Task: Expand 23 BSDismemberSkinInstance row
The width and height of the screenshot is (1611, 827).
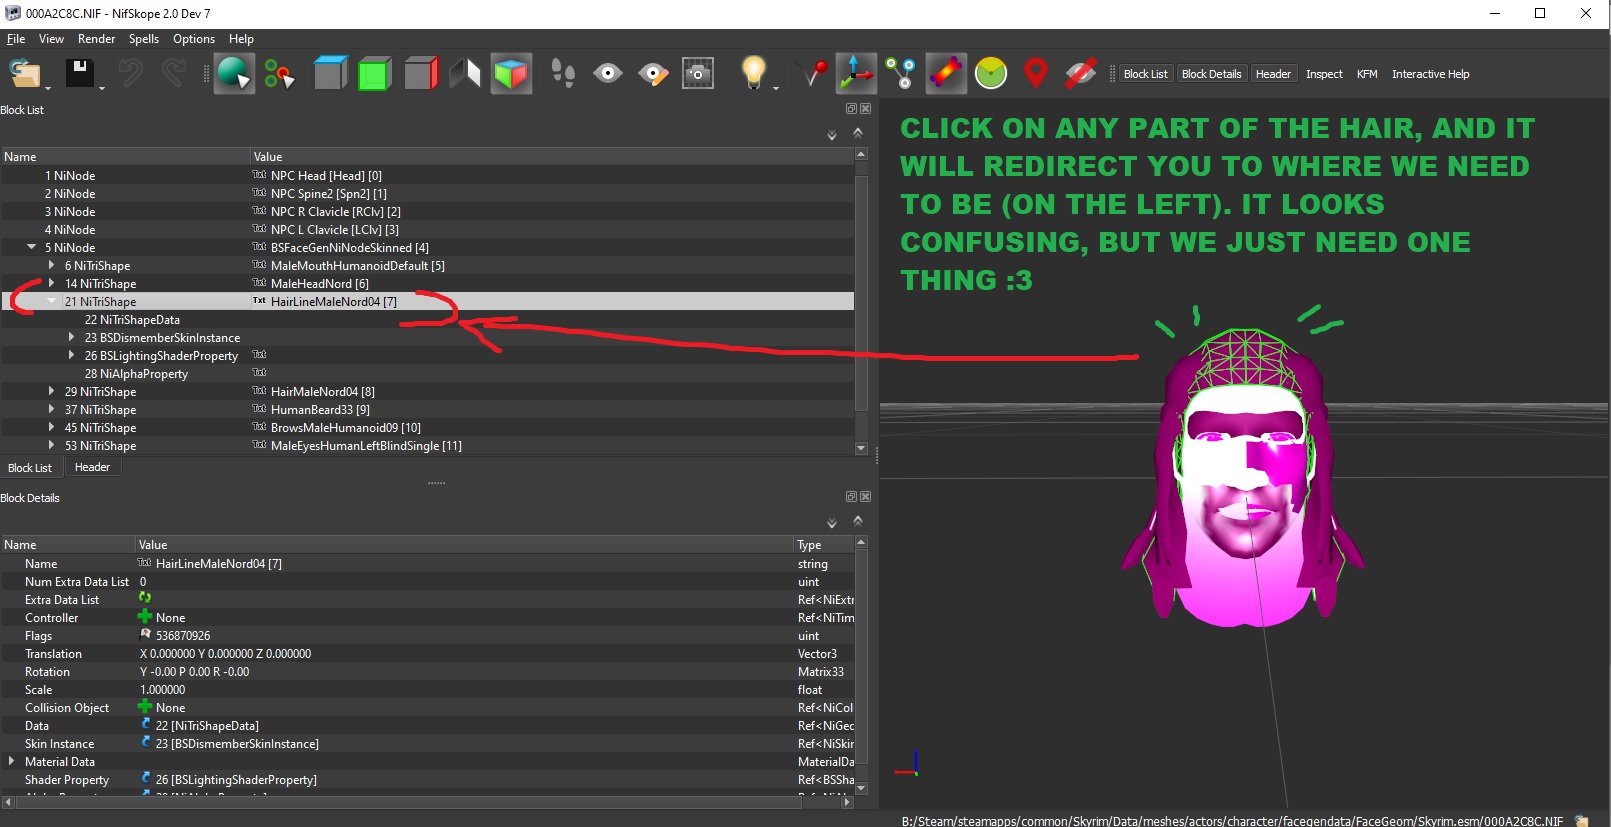Action: coord(71,337)
